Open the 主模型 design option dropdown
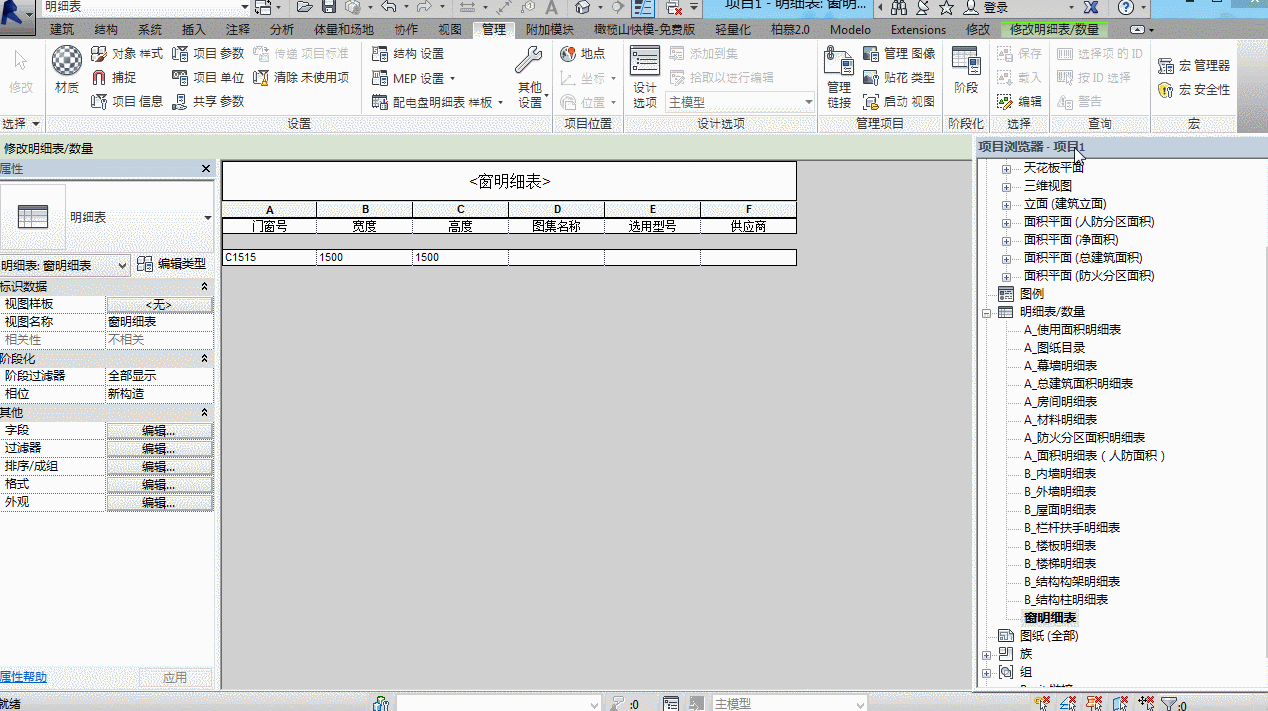This screenshot has width=1268, height=711. coord(740,102)
